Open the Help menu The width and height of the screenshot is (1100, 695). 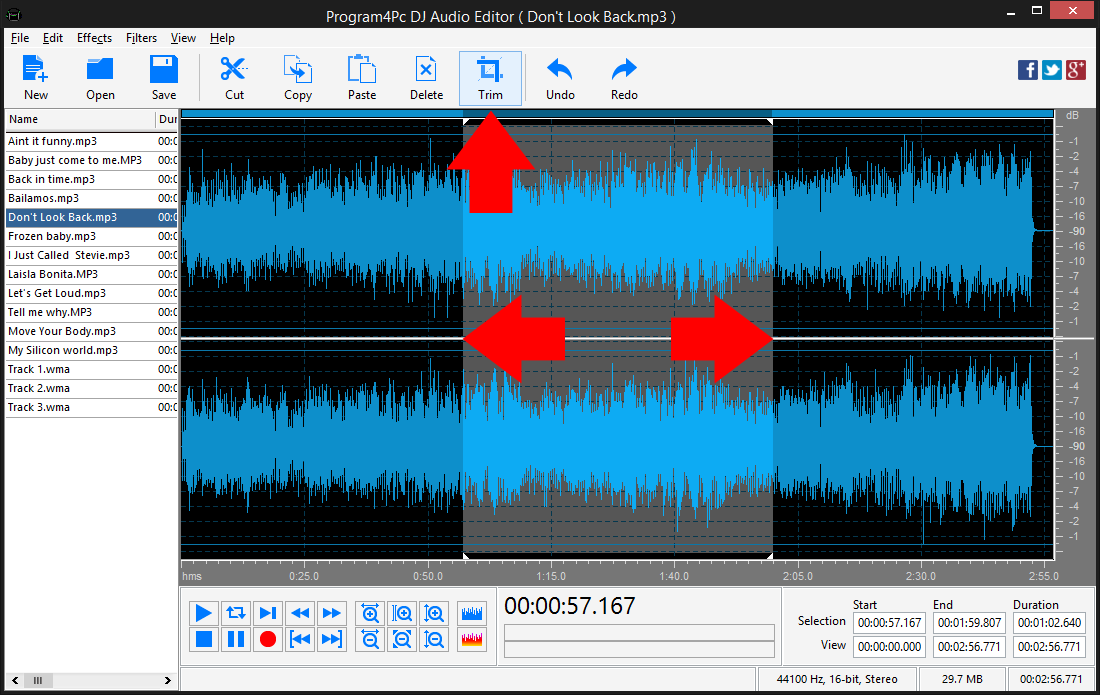(x=222, y=38)
